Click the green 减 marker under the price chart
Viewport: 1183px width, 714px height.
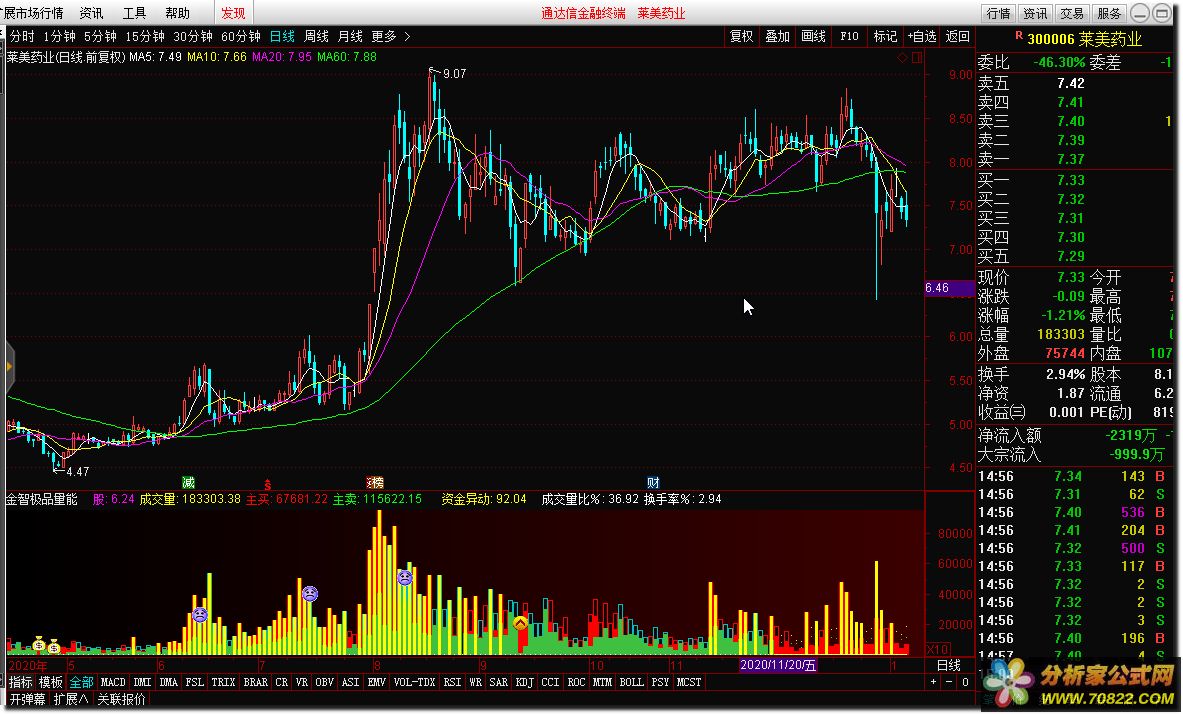coord(189,482)
